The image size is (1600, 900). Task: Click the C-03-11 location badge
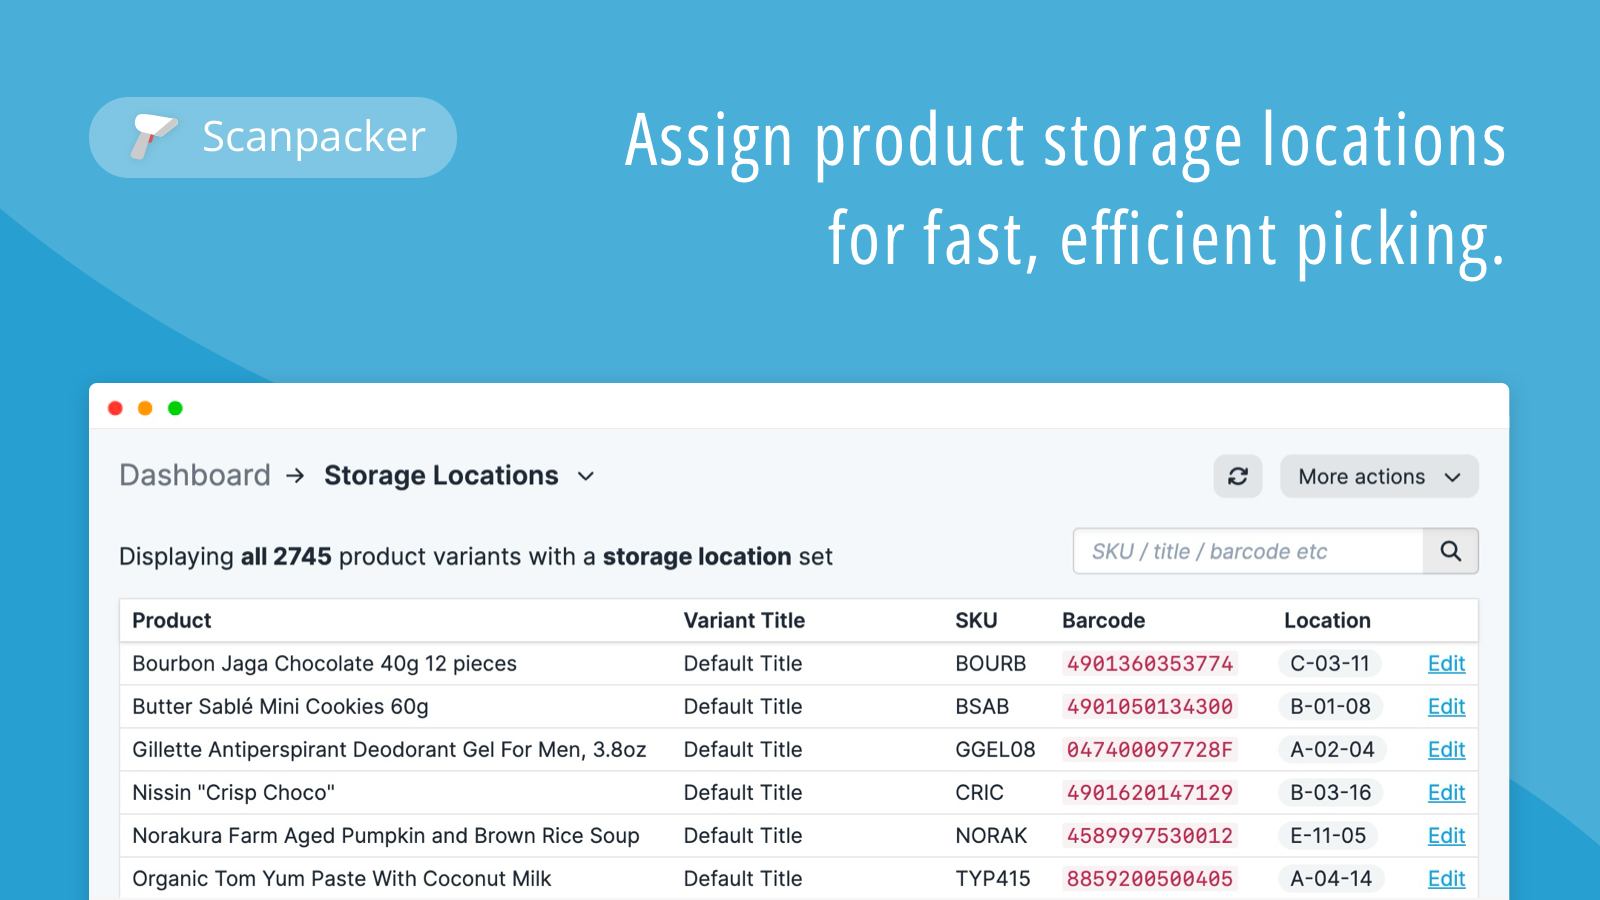coord(1330,663)
